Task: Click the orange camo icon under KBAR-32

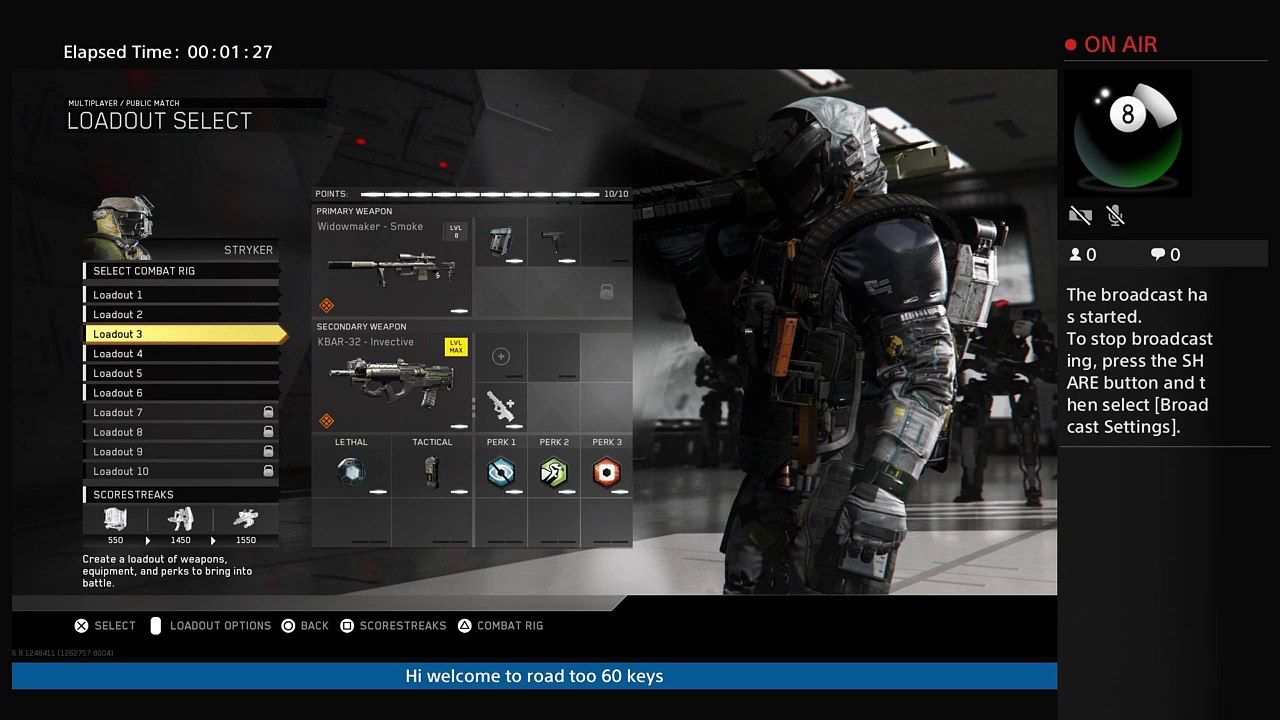Action: [x=326, y=420]
